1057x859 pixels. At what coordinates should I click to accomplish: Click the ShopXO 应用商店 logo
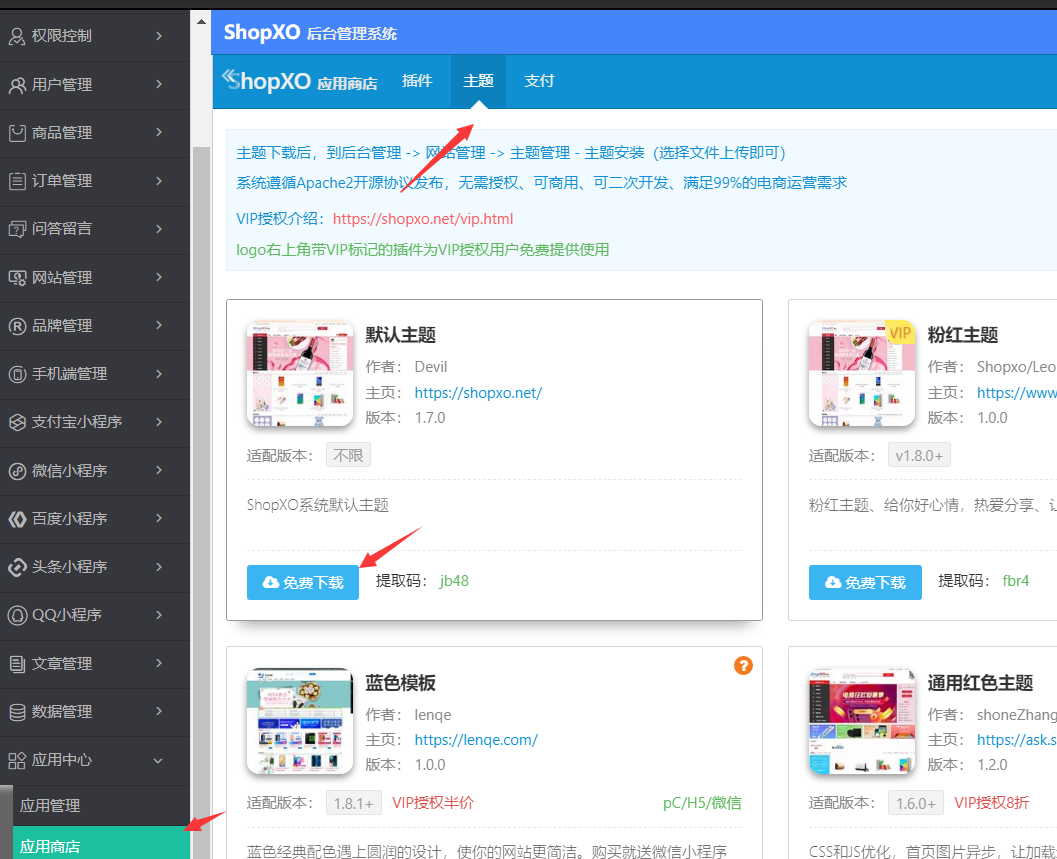300,81
